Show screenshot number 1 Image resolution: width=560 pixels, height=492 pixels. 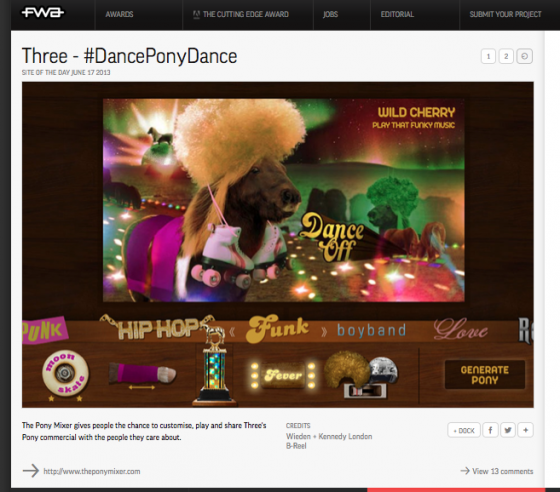coord(488,56)
